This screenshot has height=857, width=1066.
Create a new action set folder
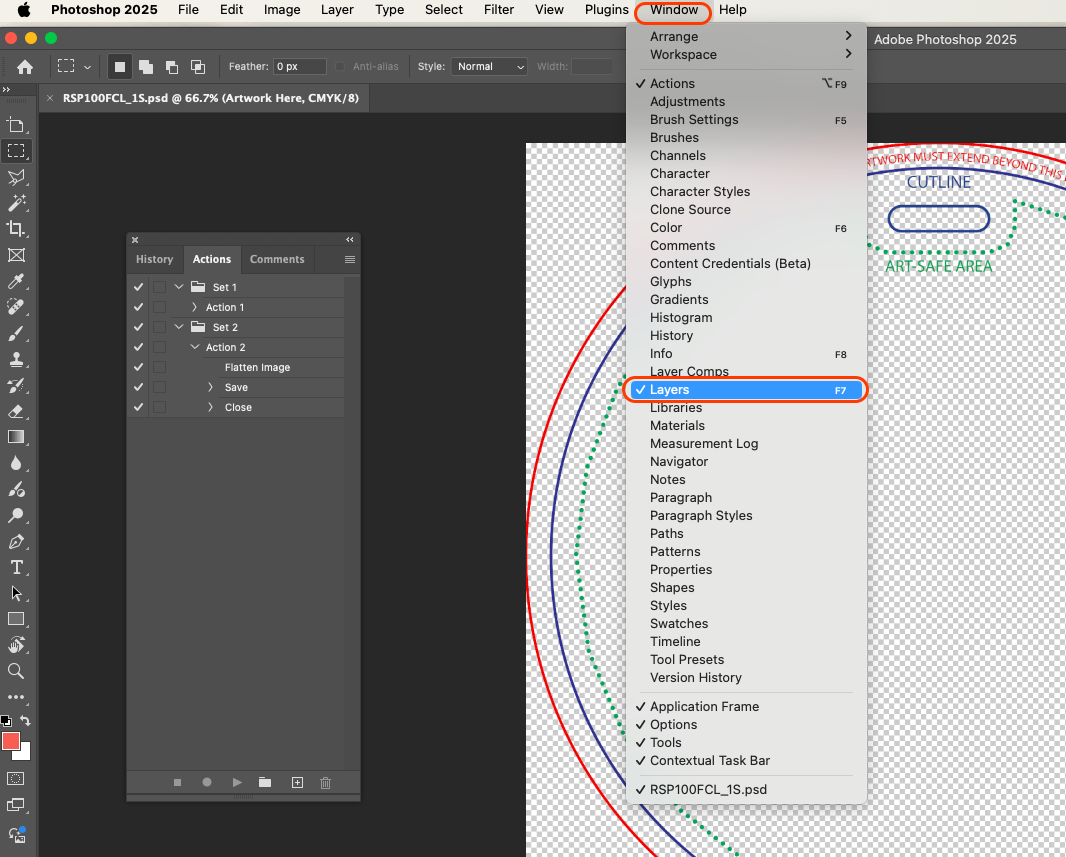click(265, 783)
